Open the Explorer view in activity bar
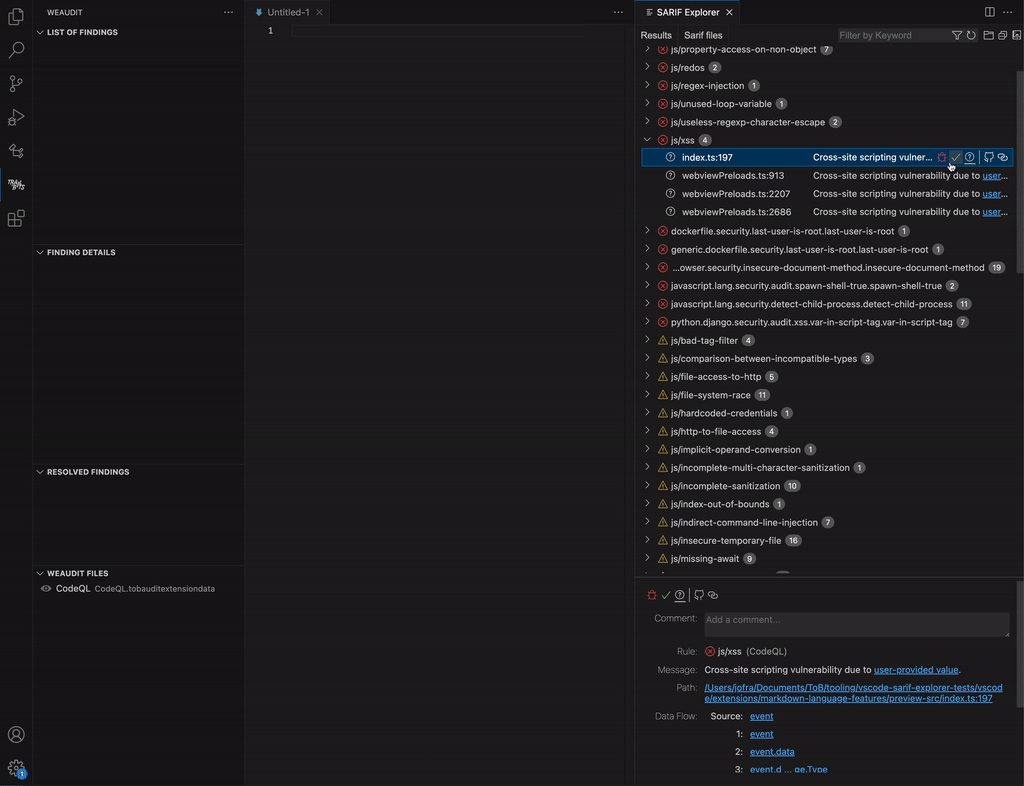The image size is (1024, 786). 16,16
